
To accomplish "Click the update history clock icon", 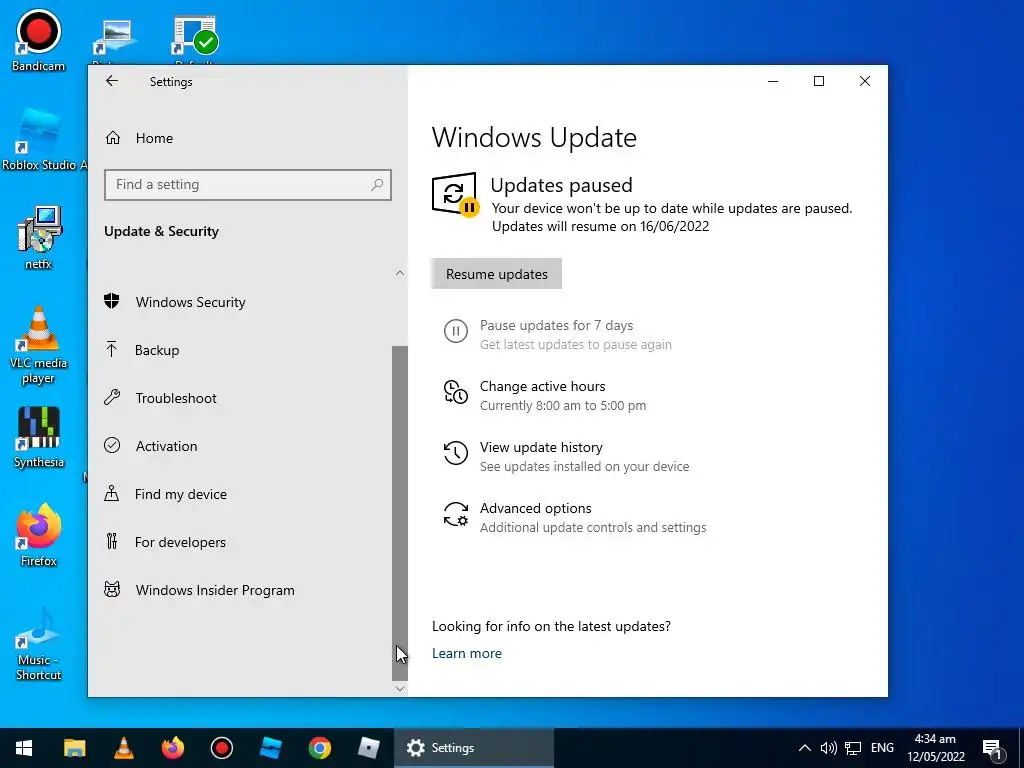I will [x=456, y=453].
